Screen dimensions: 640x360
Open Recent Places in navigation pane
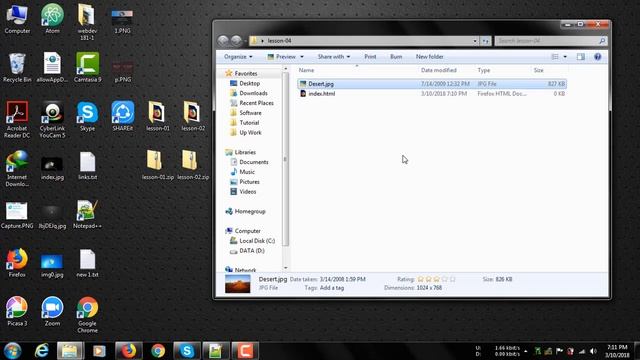click(x=256, y=103)
